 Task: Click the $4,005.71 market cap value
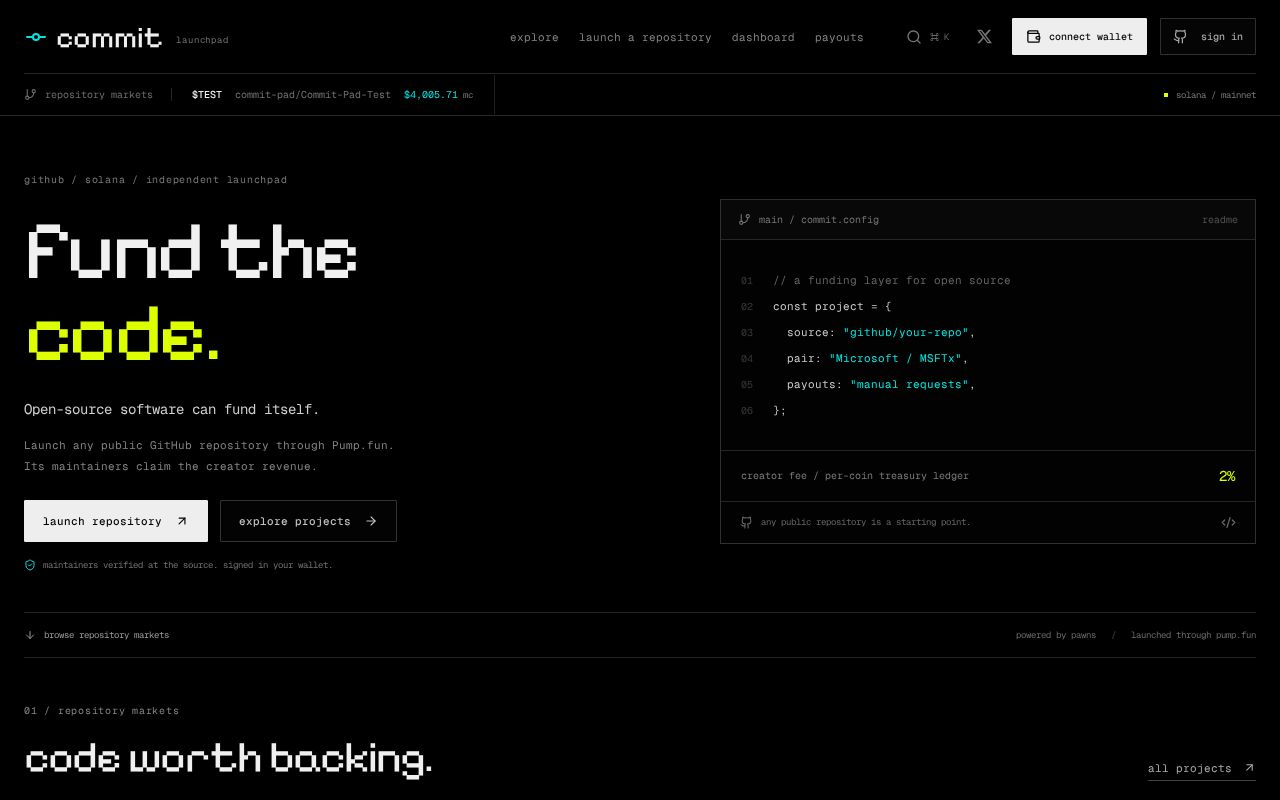[x=431, y=95]
